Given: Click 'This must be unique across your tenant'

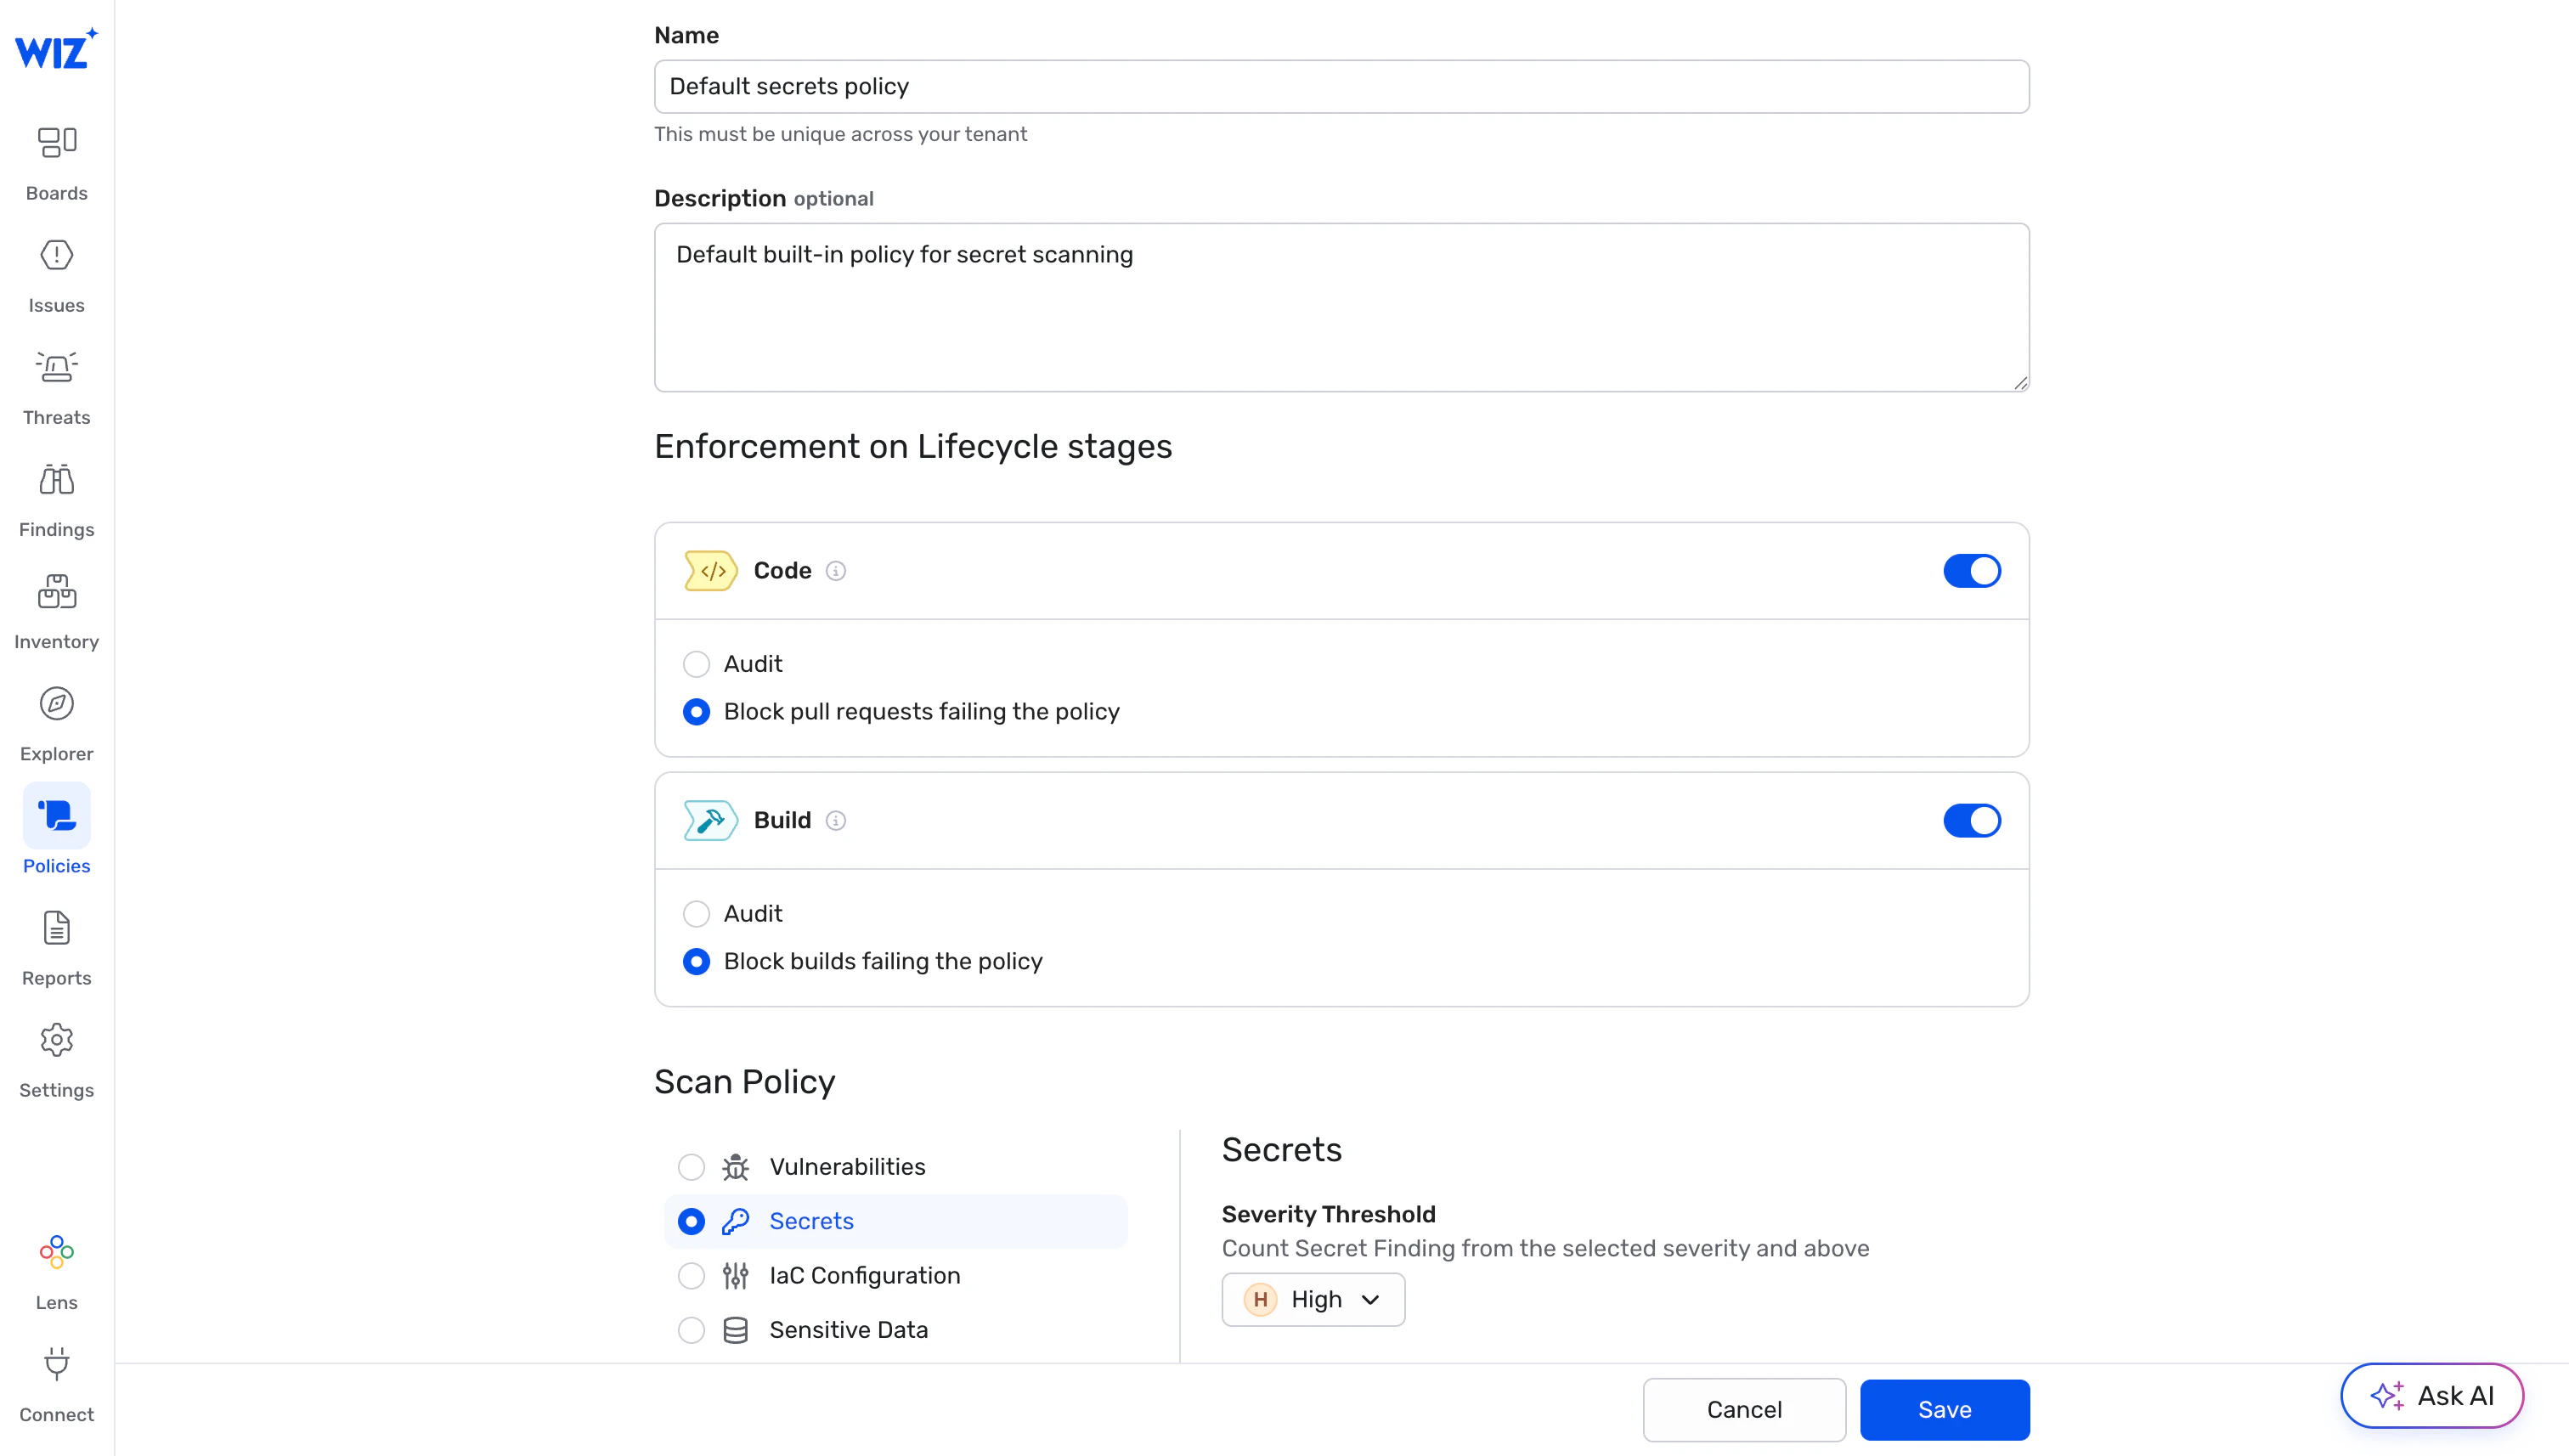Looking at the screenshot, I should [840, 134].
